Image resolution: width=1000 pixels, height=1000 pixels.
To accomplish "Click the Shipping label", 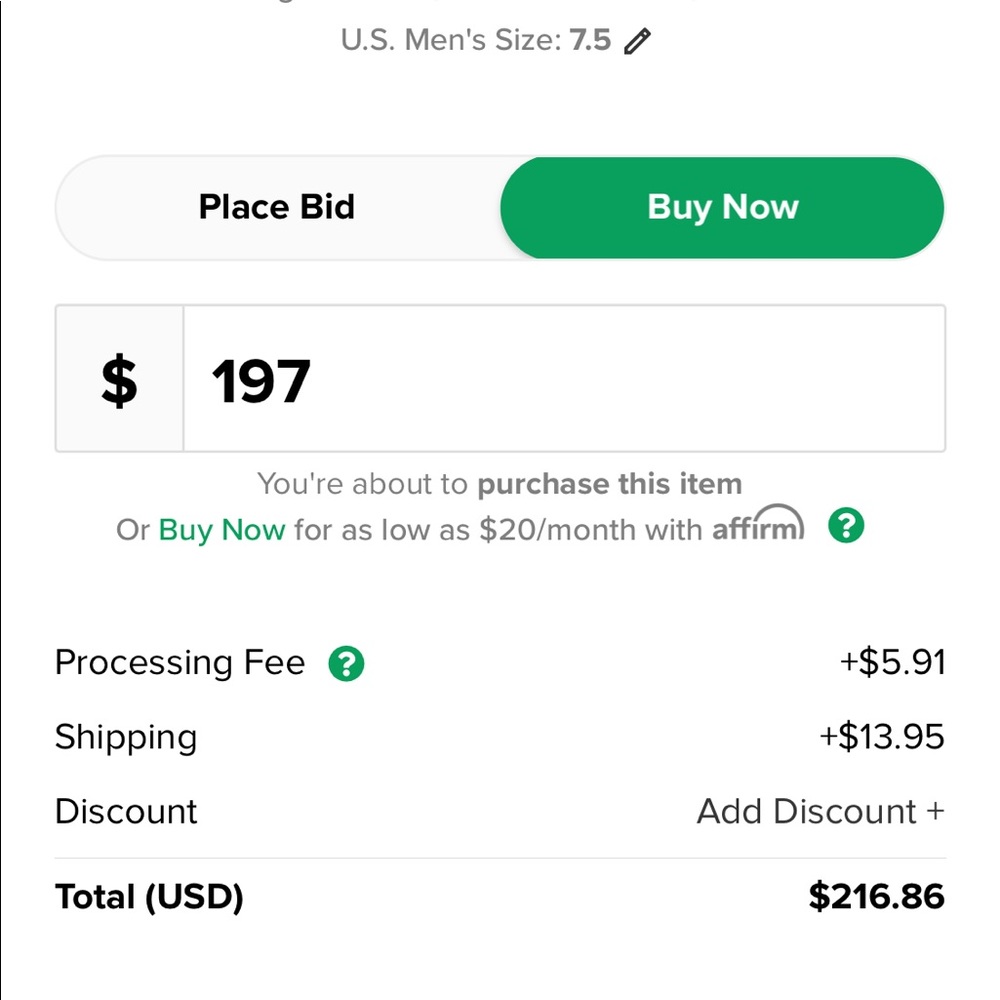I will (x=126, y=738).
